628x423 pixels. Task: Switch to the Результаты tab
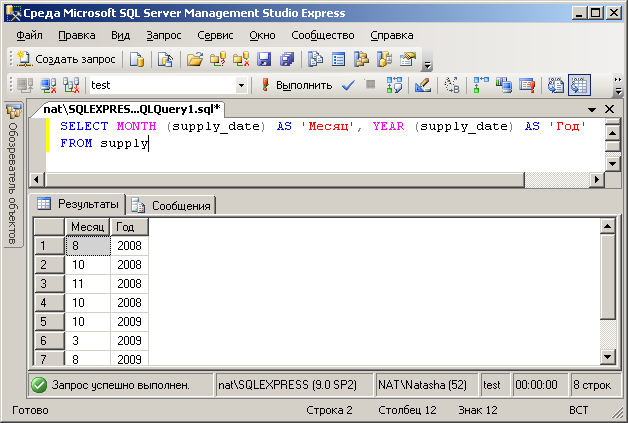(x=78, y=204)
